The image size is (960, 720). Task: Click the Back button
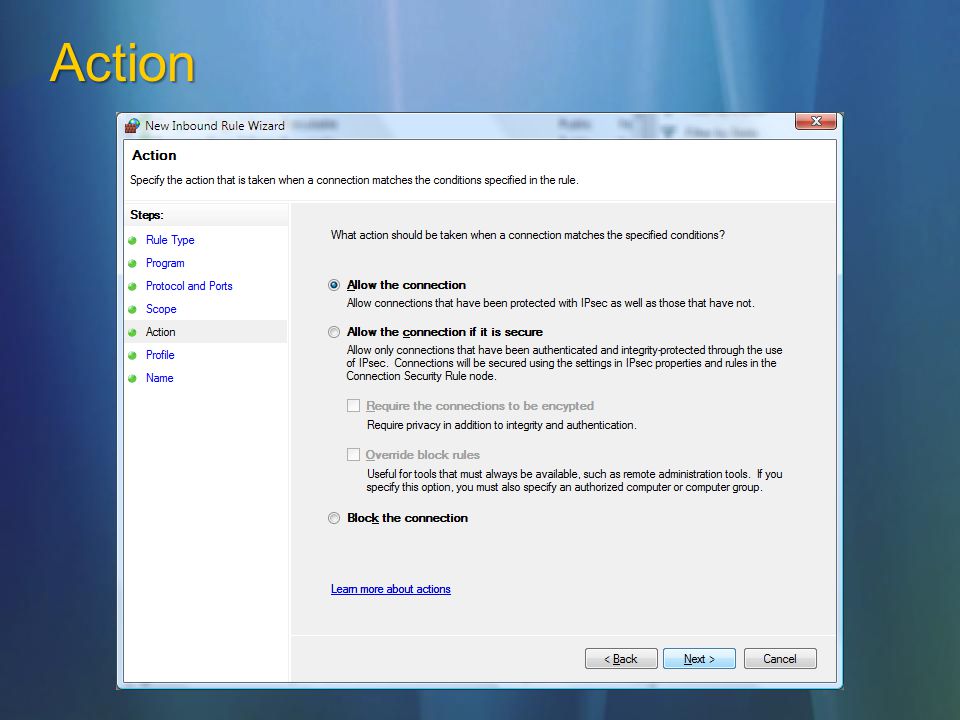pyautogui.click(x=621, y=659)
